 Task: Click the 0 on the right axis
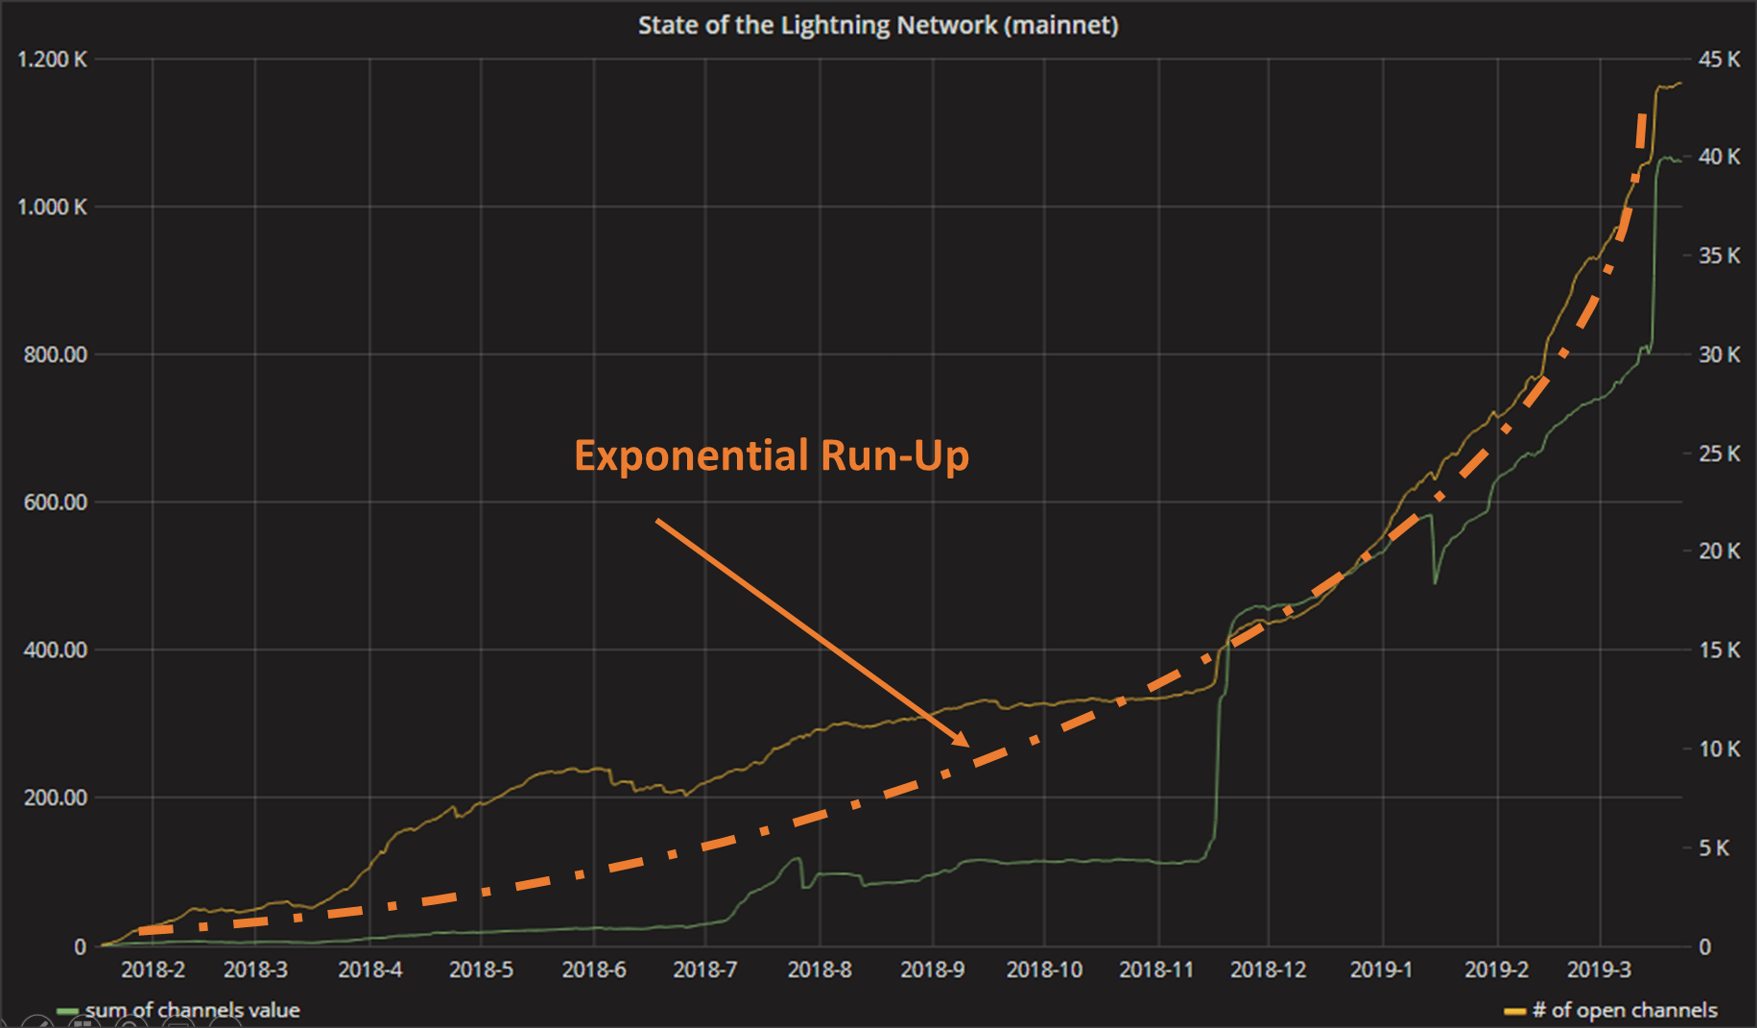click(1705, 946)
